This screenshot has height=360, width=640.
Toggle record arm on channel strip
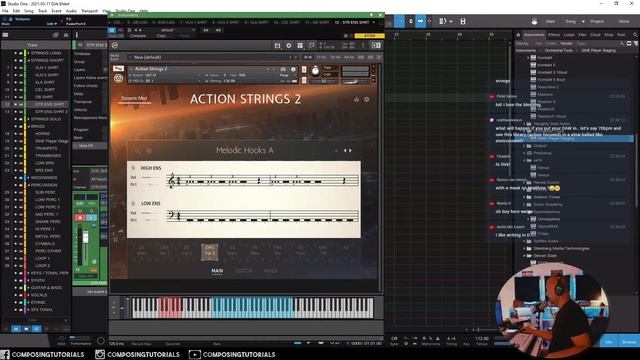pyautogui.click(x=80, y=218)
